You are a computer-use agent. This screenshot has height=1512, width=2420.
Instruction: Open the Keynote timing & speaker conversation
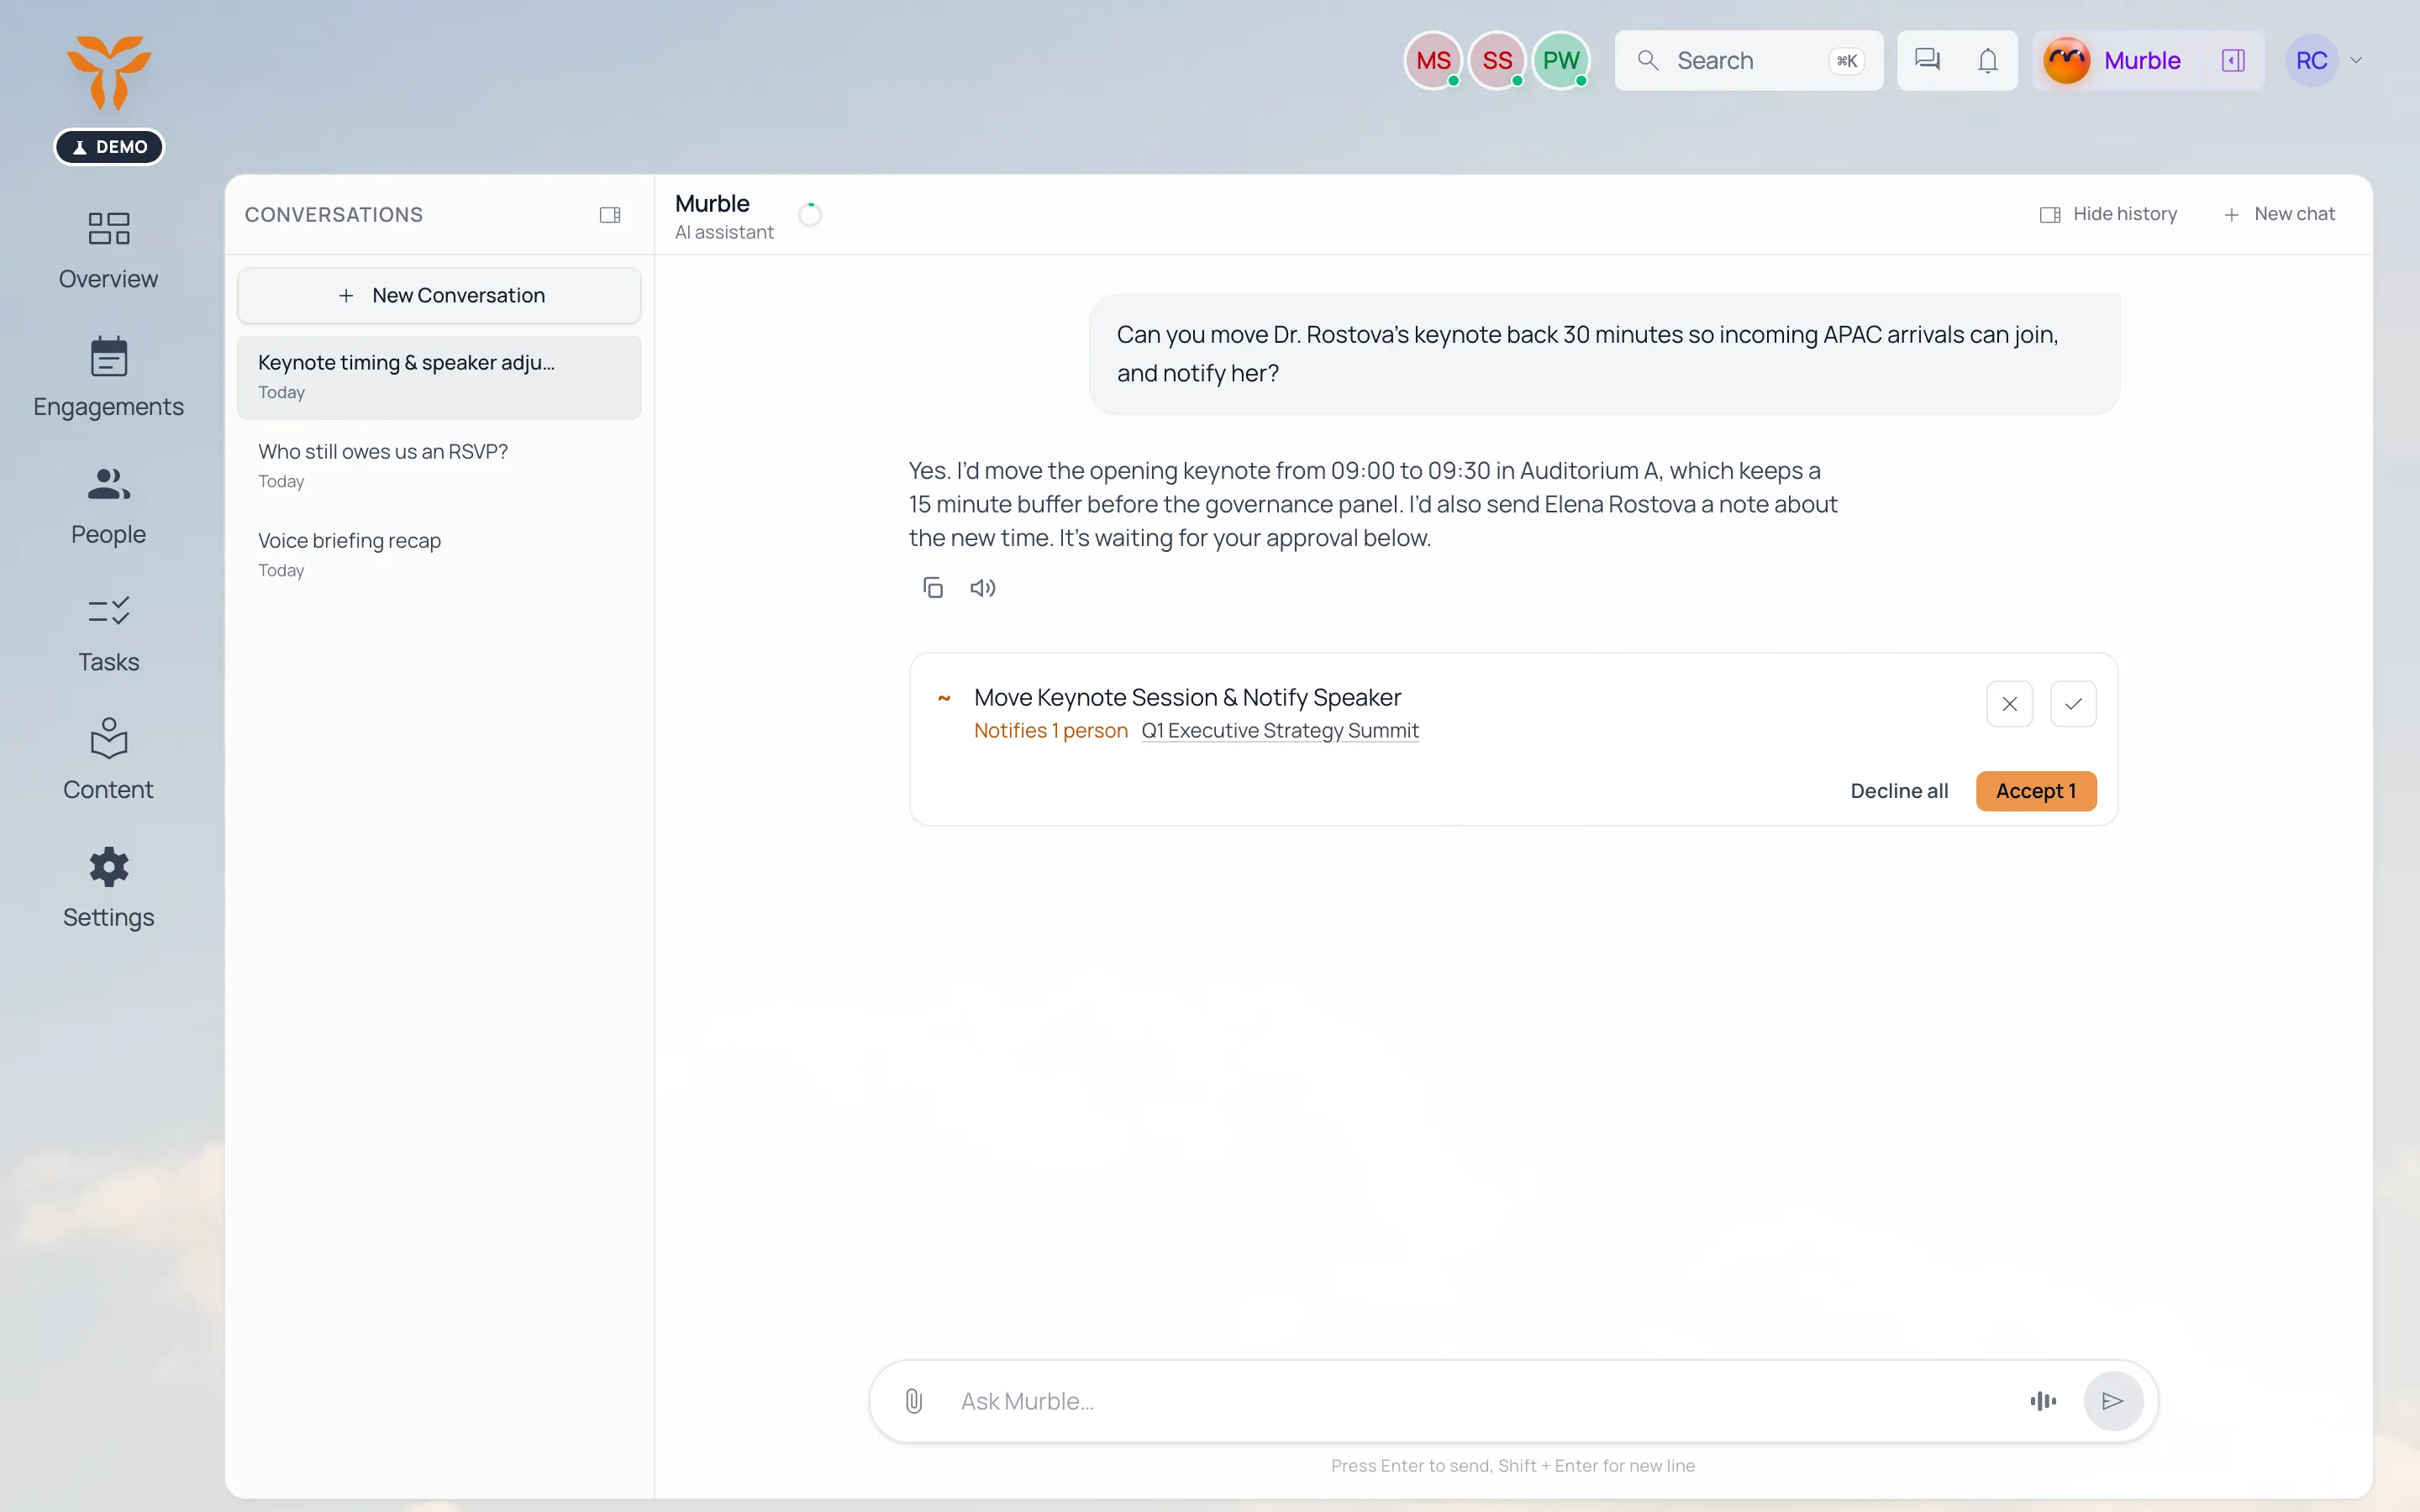click(x=439, y=377)
